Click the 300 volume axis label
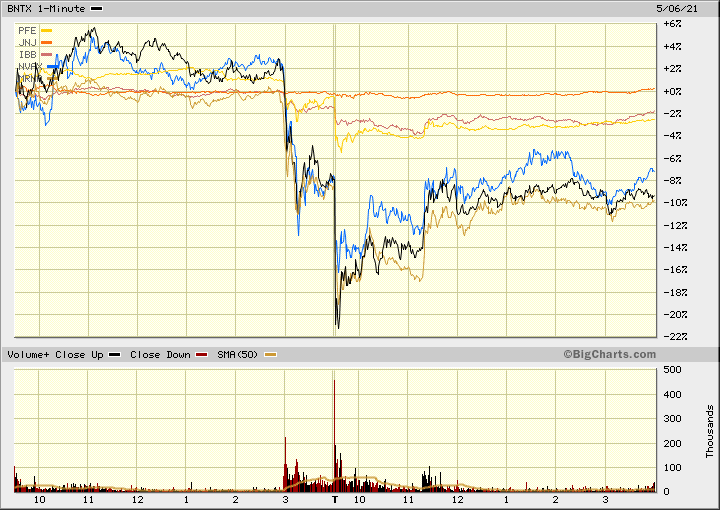 672,418
